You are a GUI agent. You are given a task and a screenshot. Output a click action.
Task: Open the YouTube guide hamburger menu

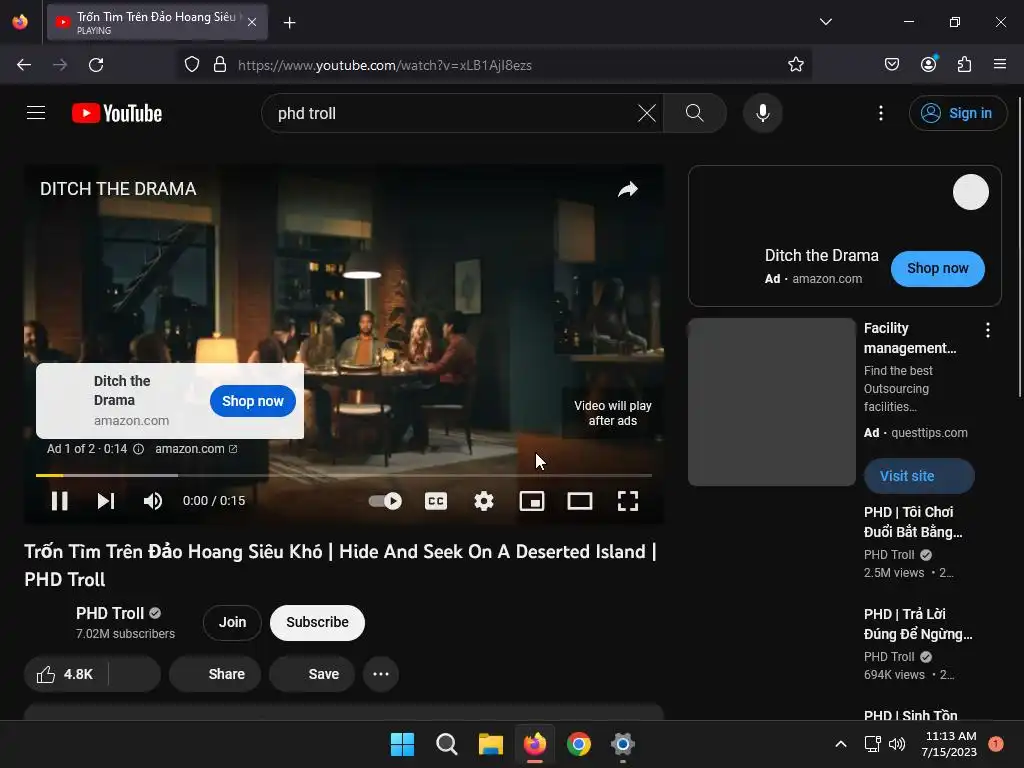(x=36, y=113)
